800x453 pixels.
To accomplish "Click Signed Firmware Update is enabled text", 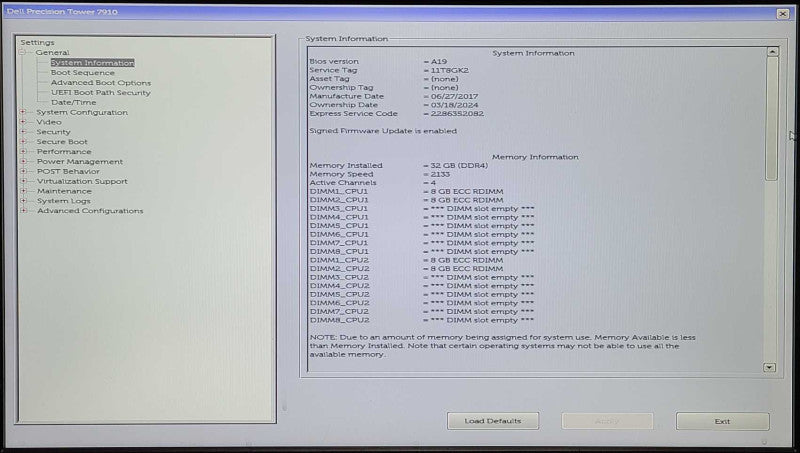I will pos(383,131).
